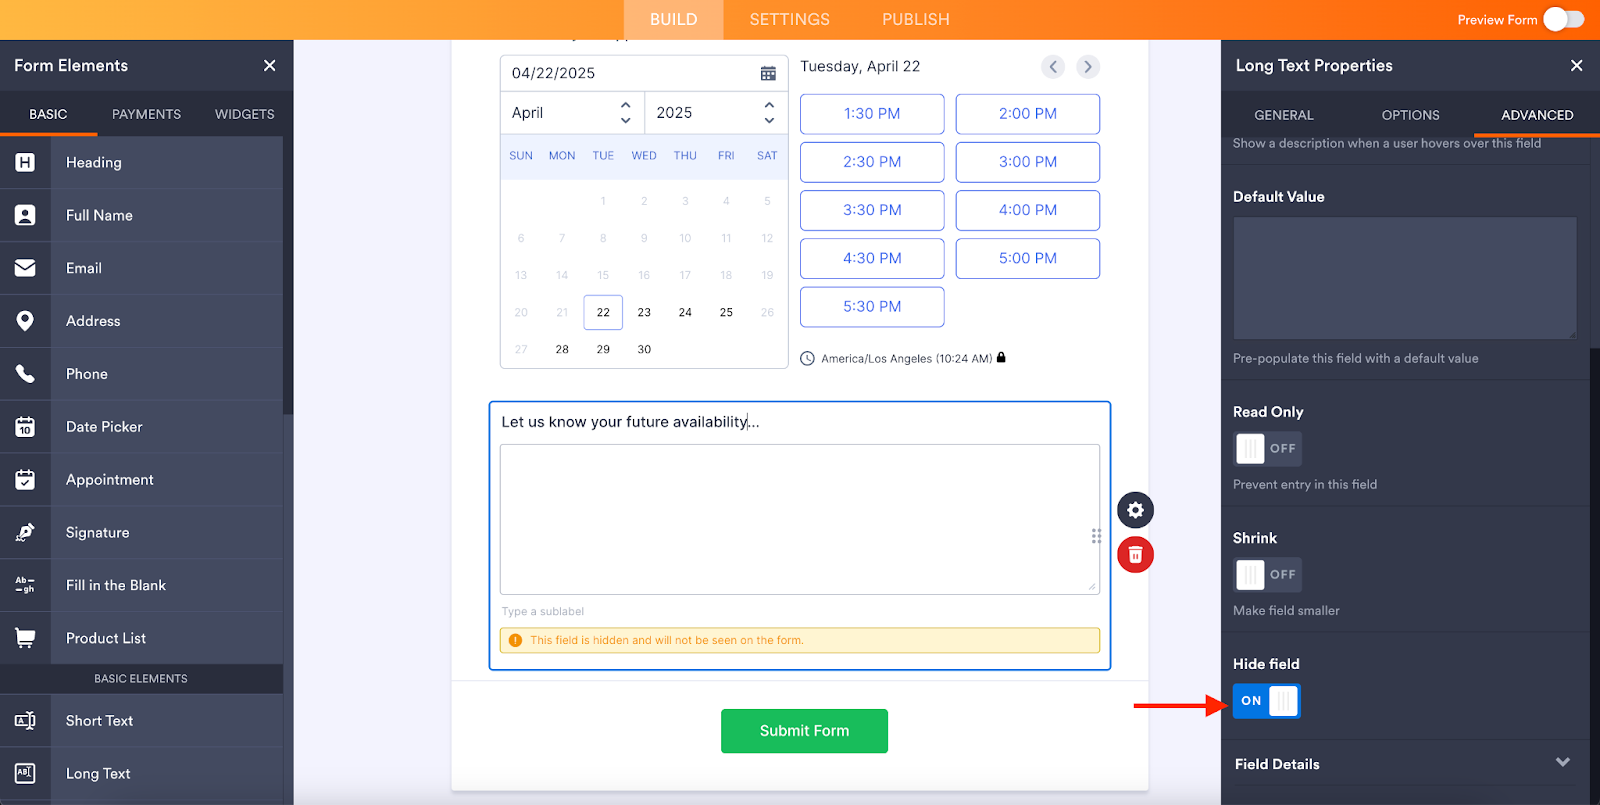Add Appointment element to form
This screenshot has height=805, width=1600.
(109, 480)
